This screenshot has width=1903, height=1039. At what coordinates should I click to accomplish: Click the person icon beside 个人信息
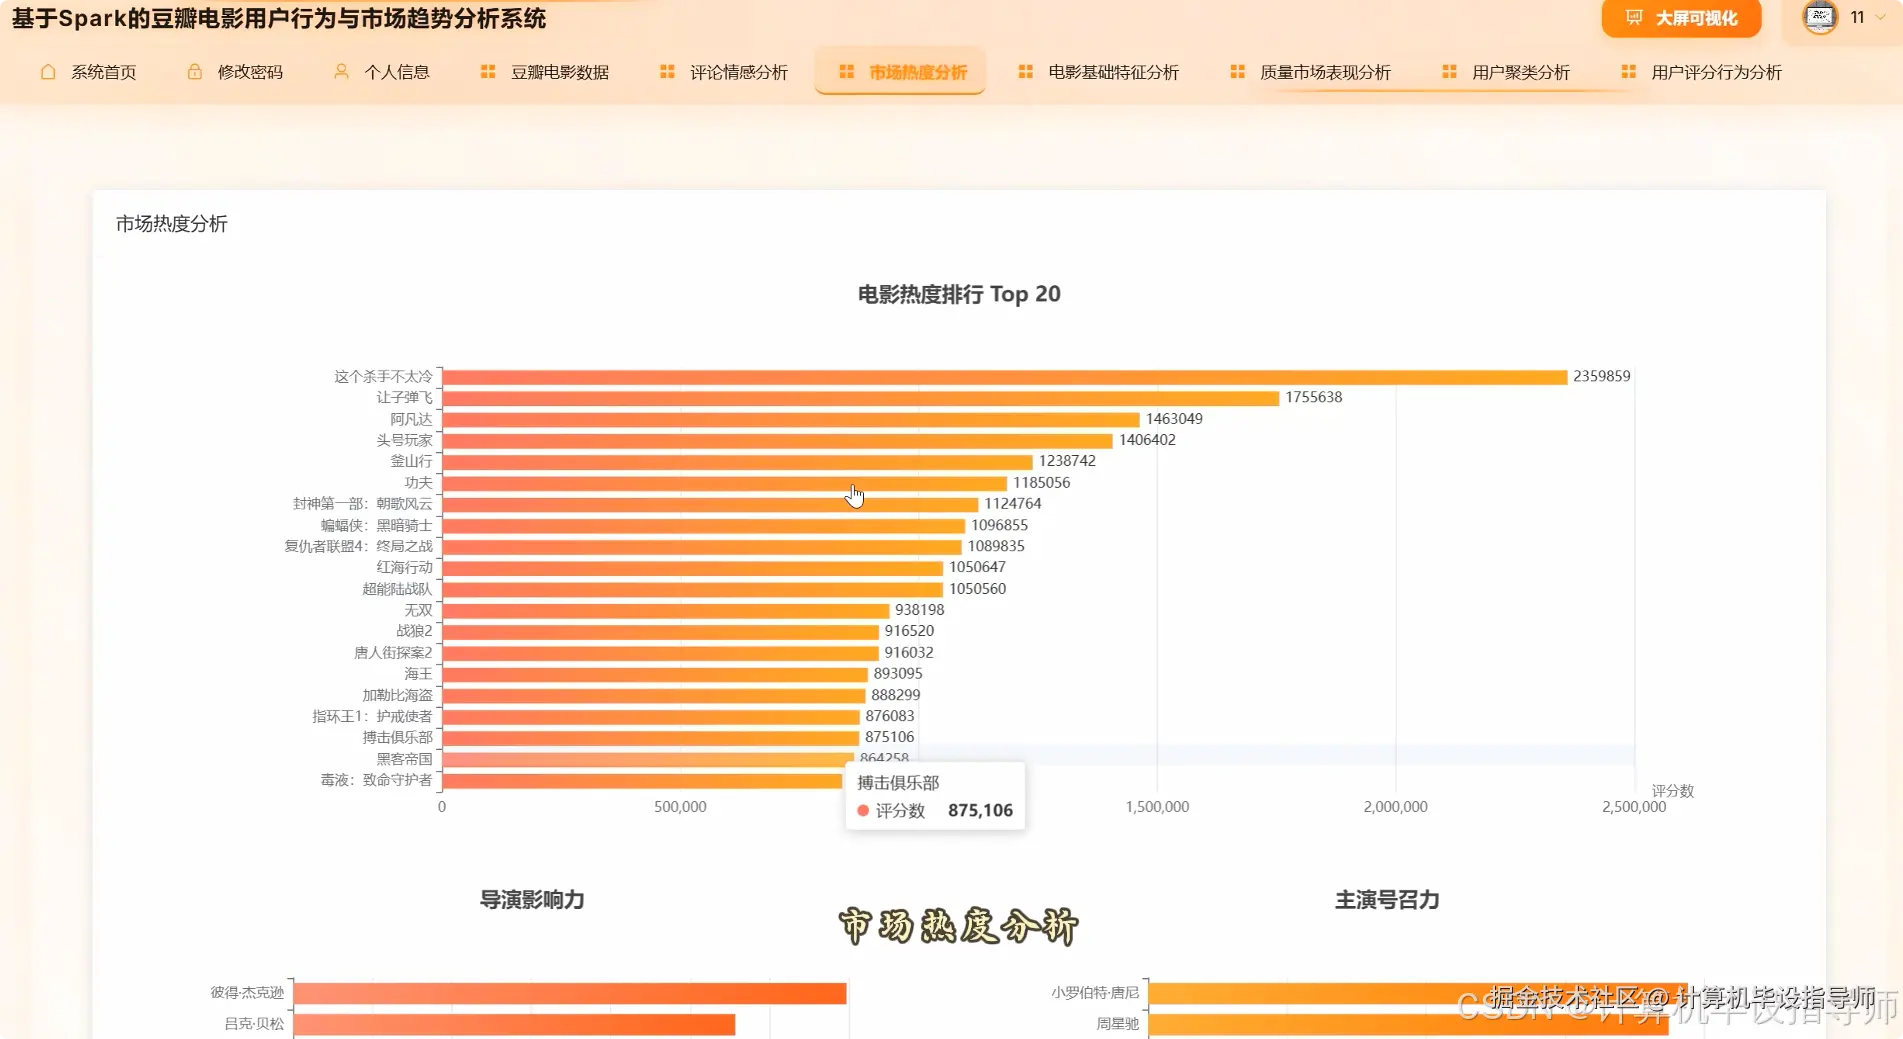[341, 72]
